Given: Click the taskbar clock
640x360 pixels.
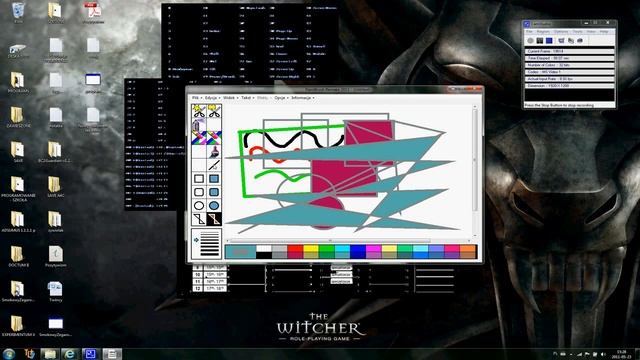Looking at the screenshot, I should [622, 354].
